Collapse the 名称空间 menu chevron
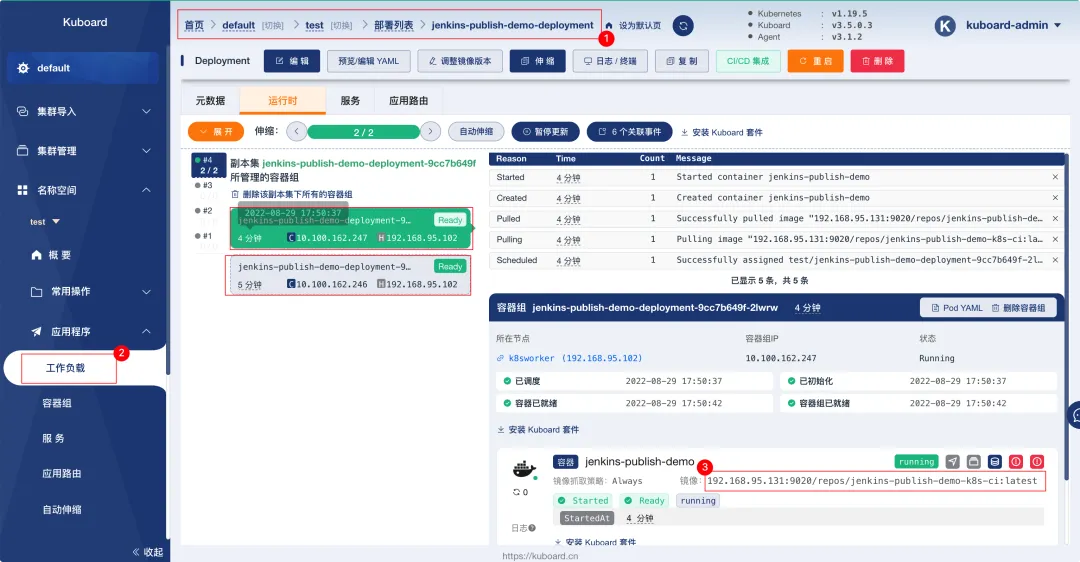Image resolution: width=1080 pixels, height=562 pixels. [x=146, y=189]
